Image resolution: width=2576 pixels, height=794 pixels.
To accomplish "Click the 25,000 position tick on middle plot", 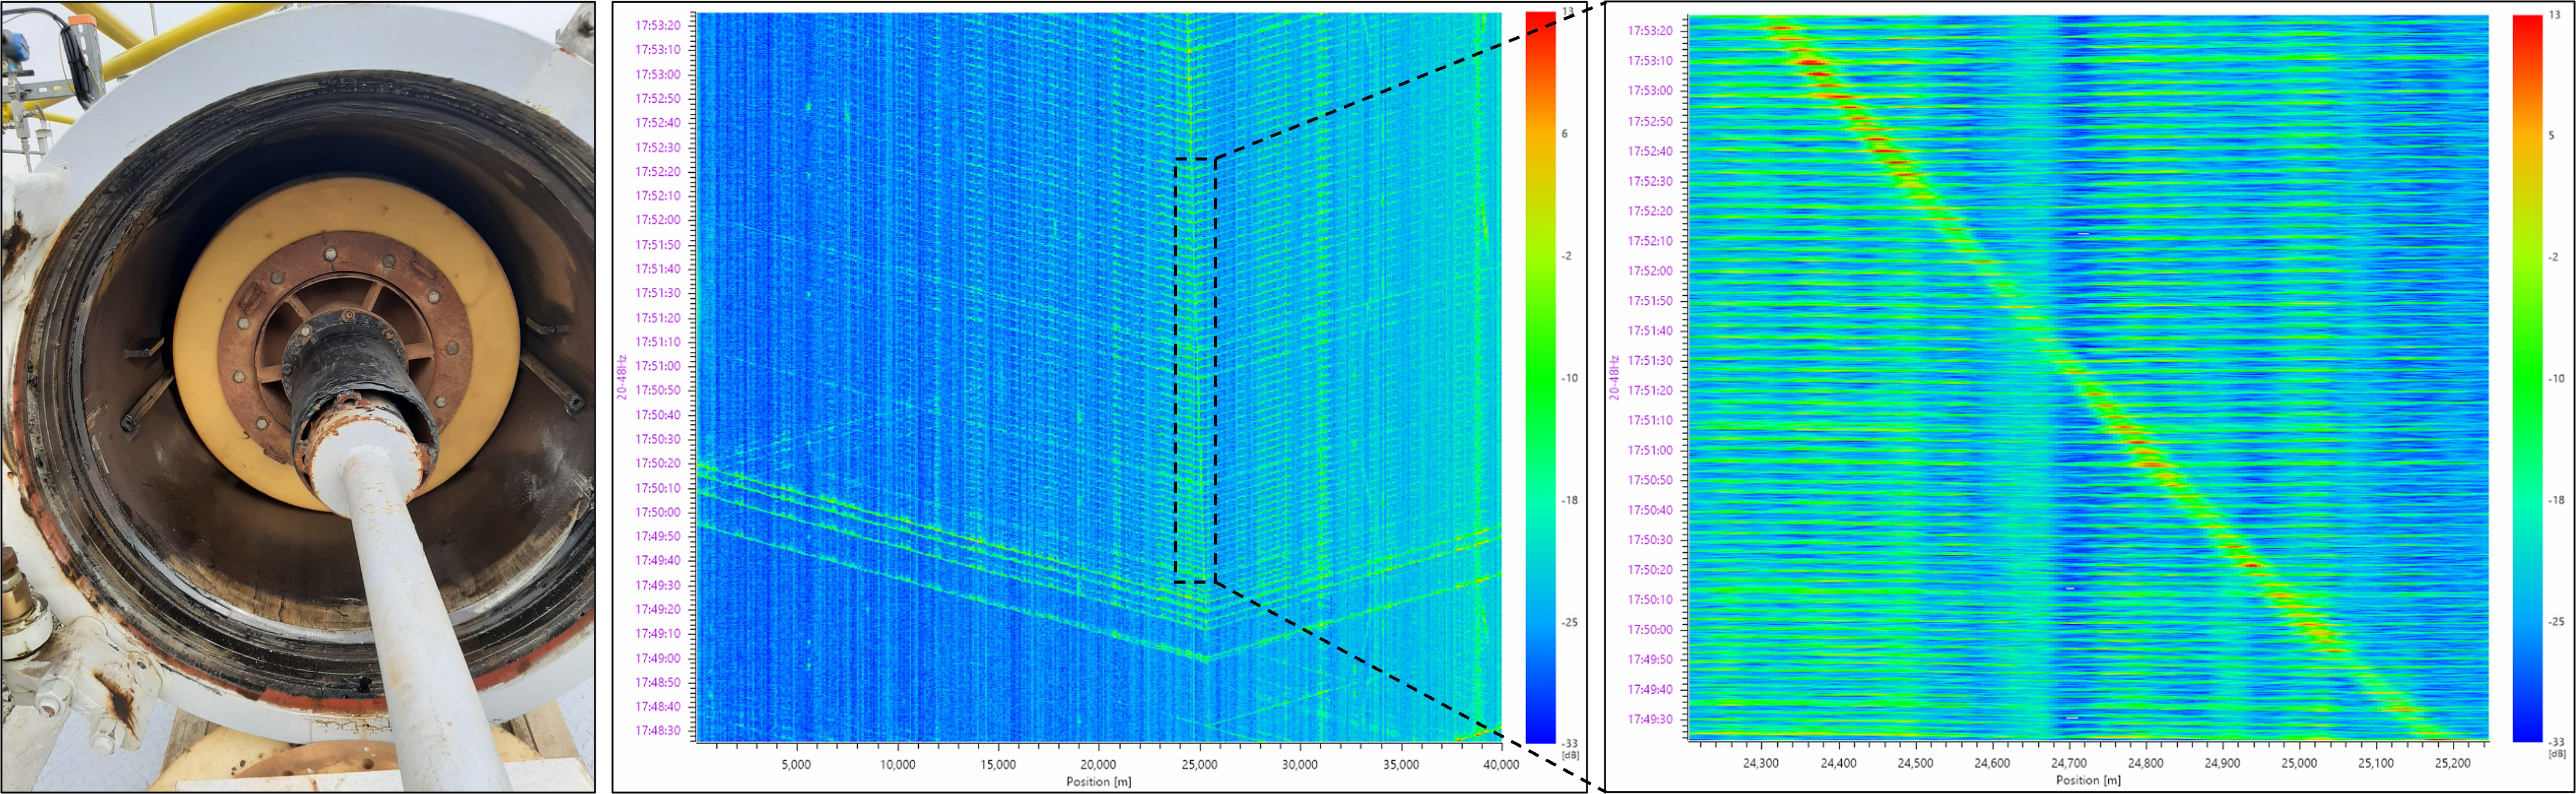I will (x=1199, y=764).
